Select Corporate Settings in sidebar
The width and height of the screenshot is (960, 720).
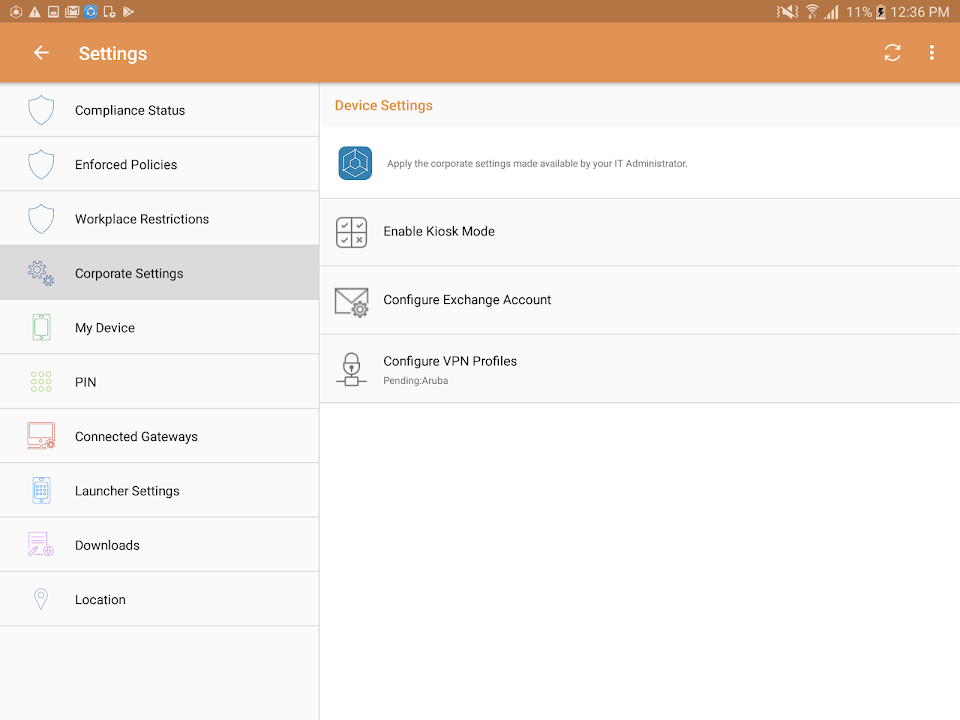(x=159, y=273)
